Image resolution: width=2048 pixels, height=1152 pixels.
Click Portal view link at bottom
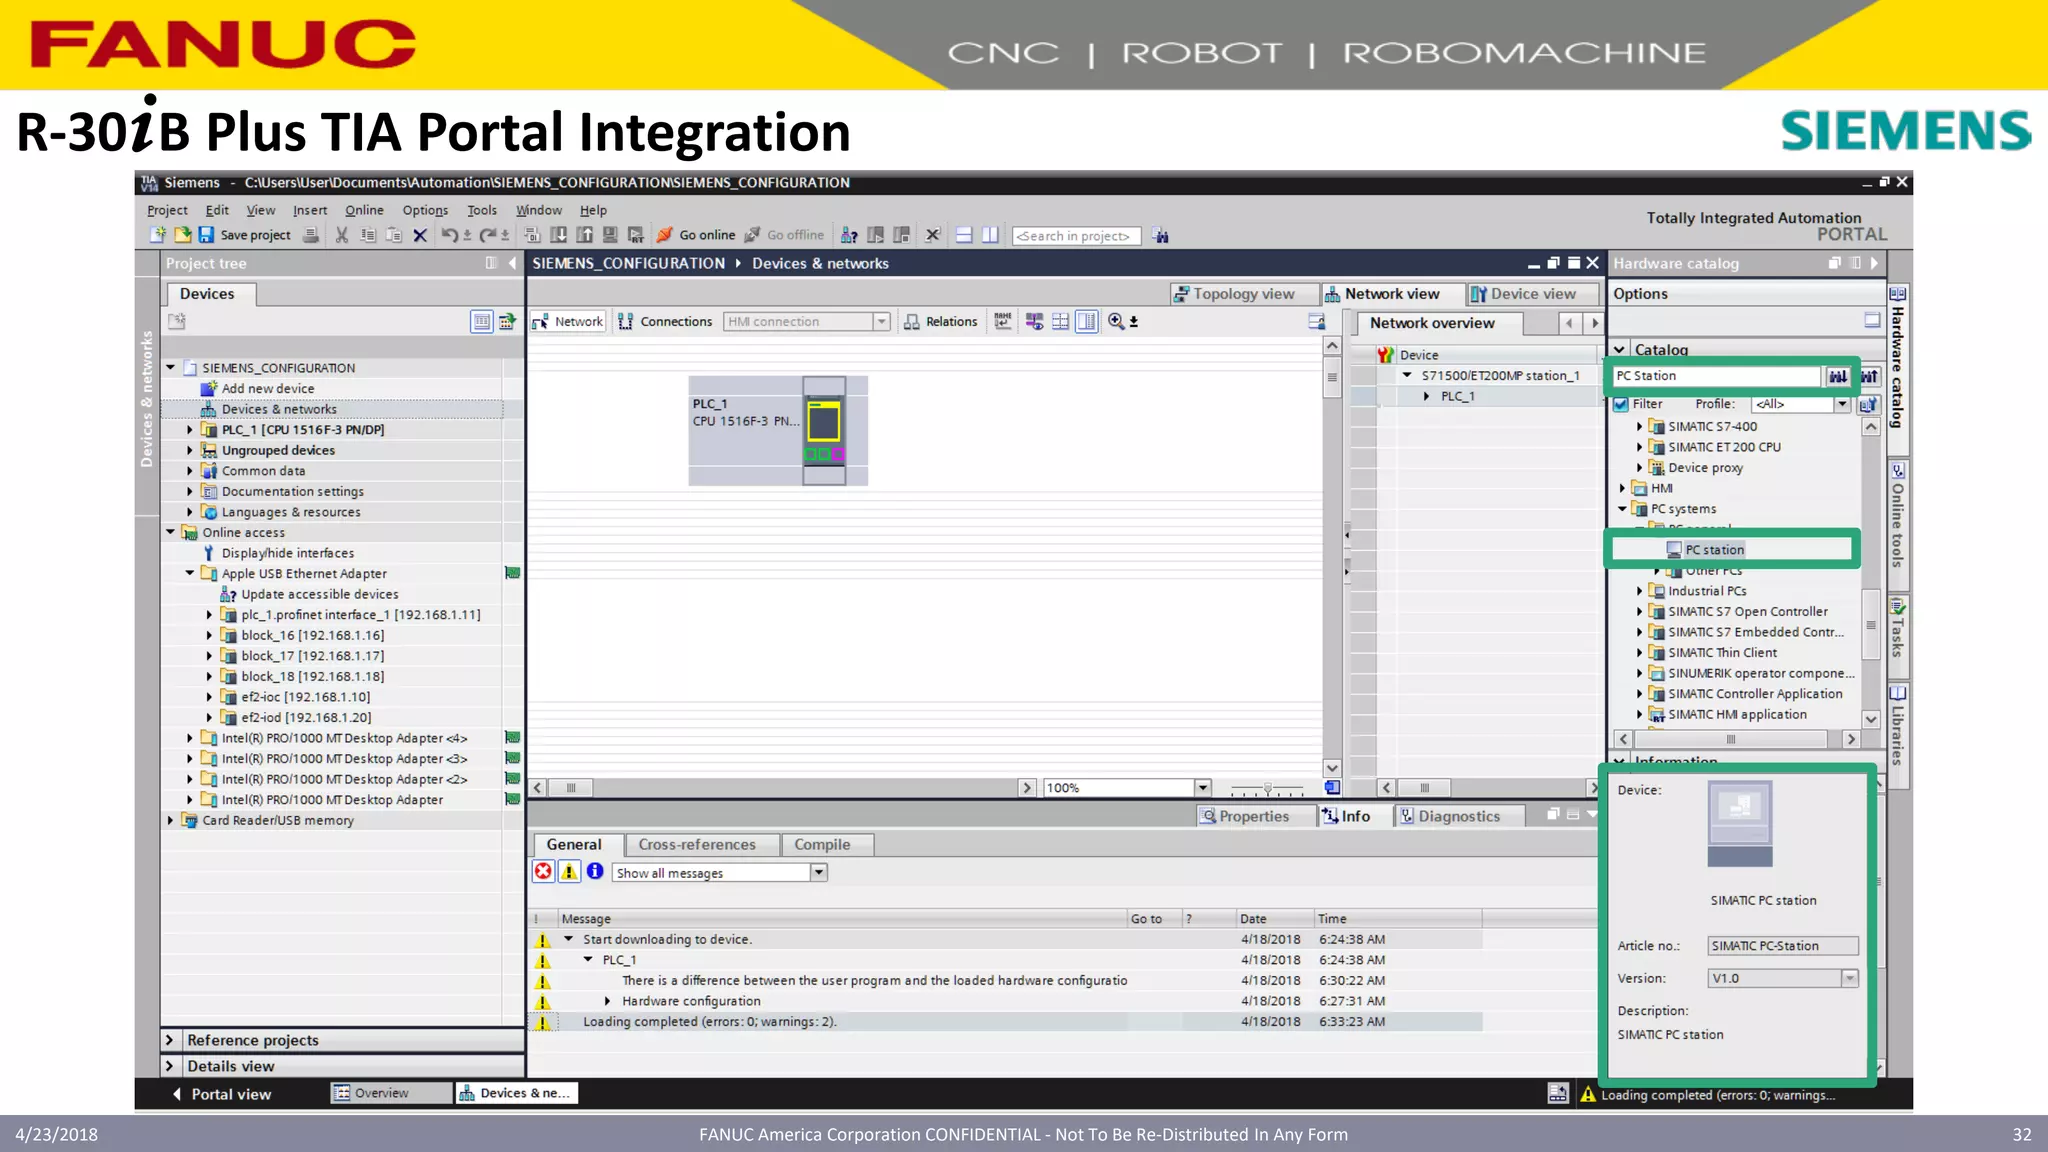click(222, 1094)
